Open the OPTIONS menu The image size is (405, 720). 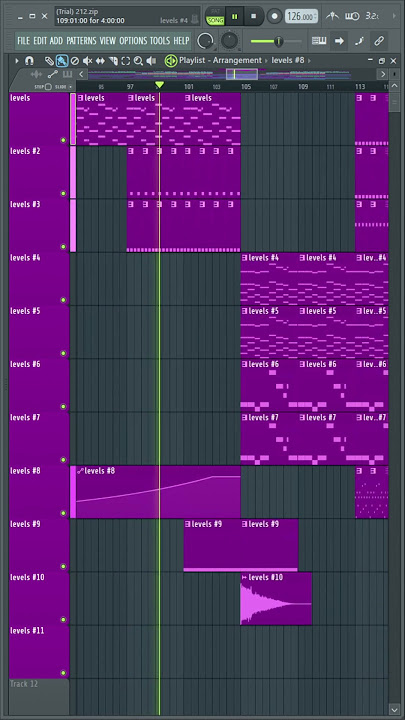tap(133, 41)
